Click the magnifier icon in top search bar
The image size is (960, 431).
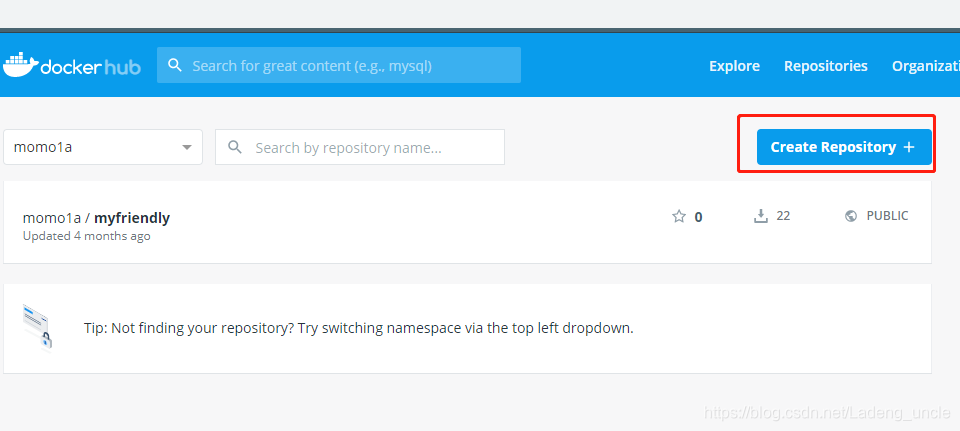click(x=174, y=65)
